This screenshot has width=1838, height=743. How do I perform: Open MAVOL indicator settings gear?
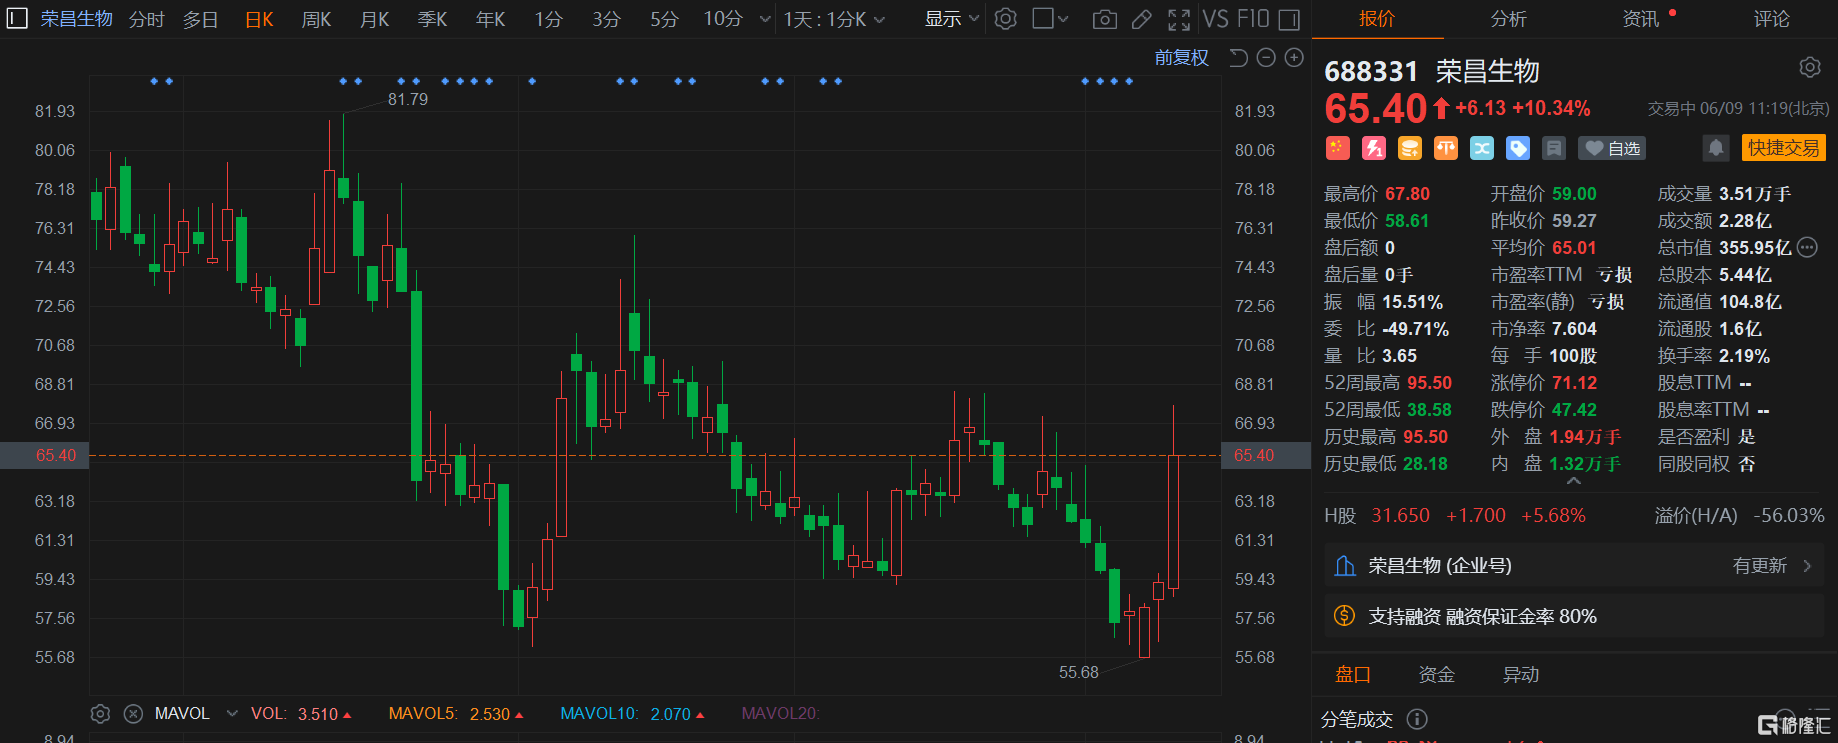pyautogui.click(x=100, y=714)
